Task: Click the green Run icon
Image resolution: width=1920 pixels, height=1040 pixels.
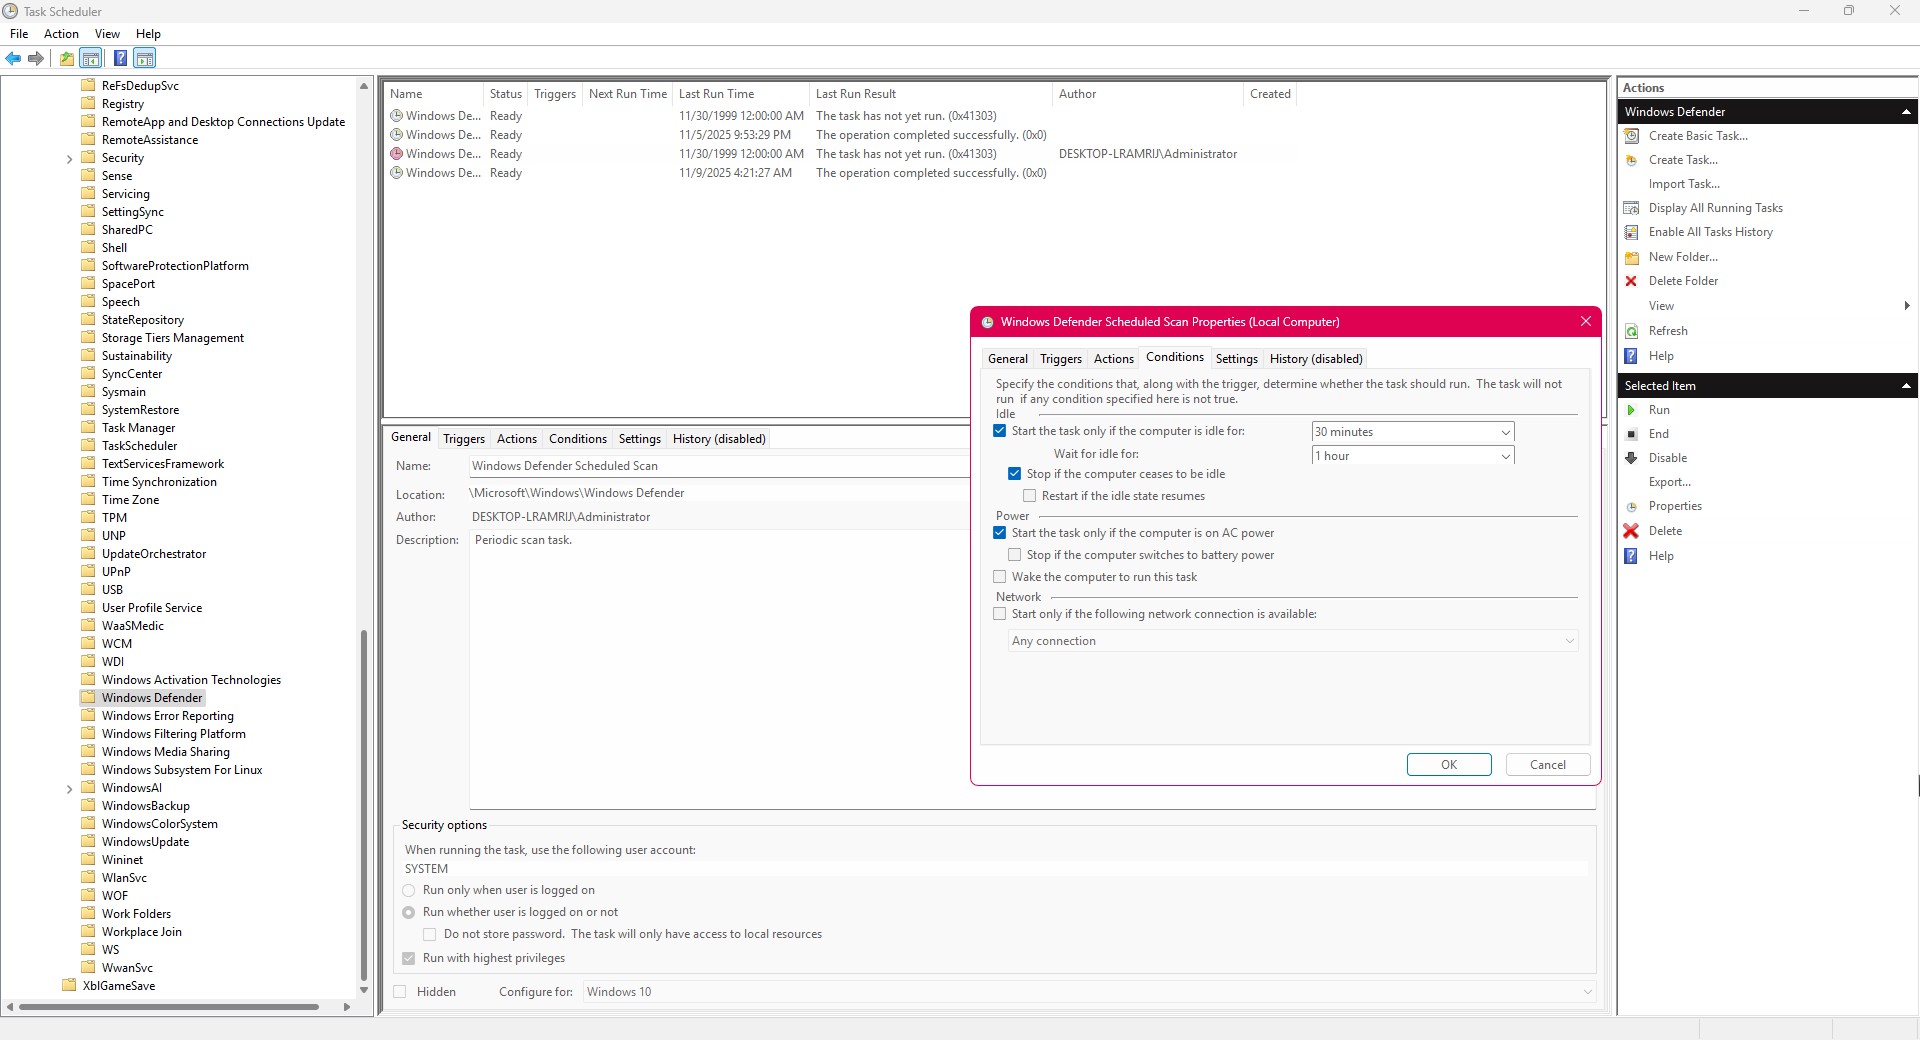Action: [1631, 410]
